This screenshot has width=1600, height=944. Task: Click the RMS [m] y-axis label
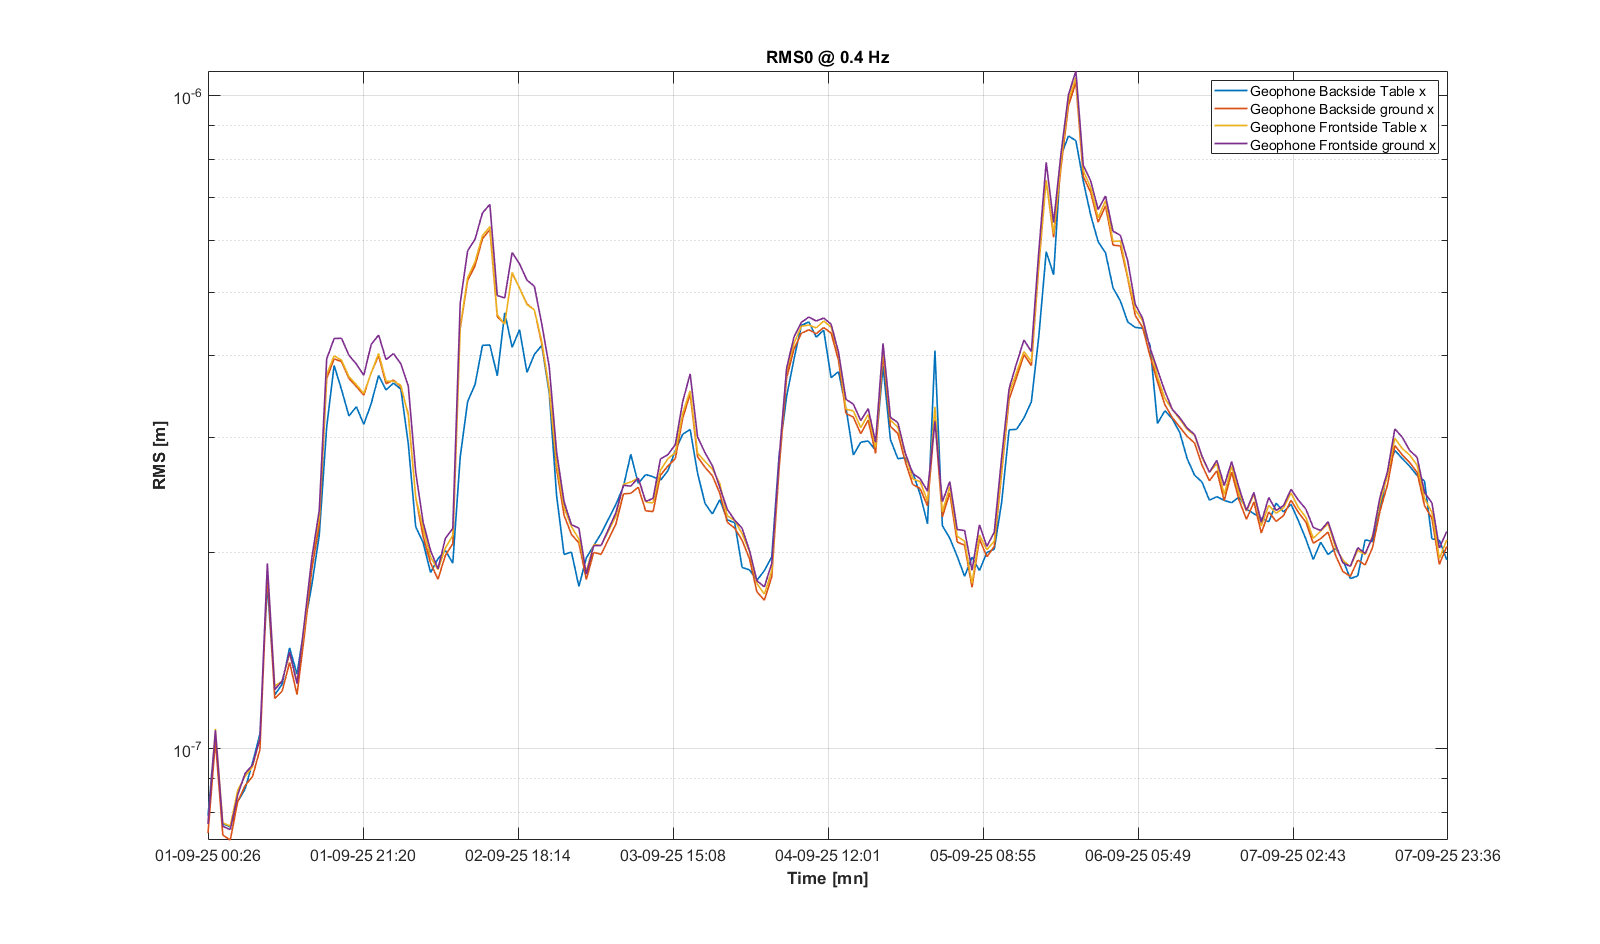[159, 455]
